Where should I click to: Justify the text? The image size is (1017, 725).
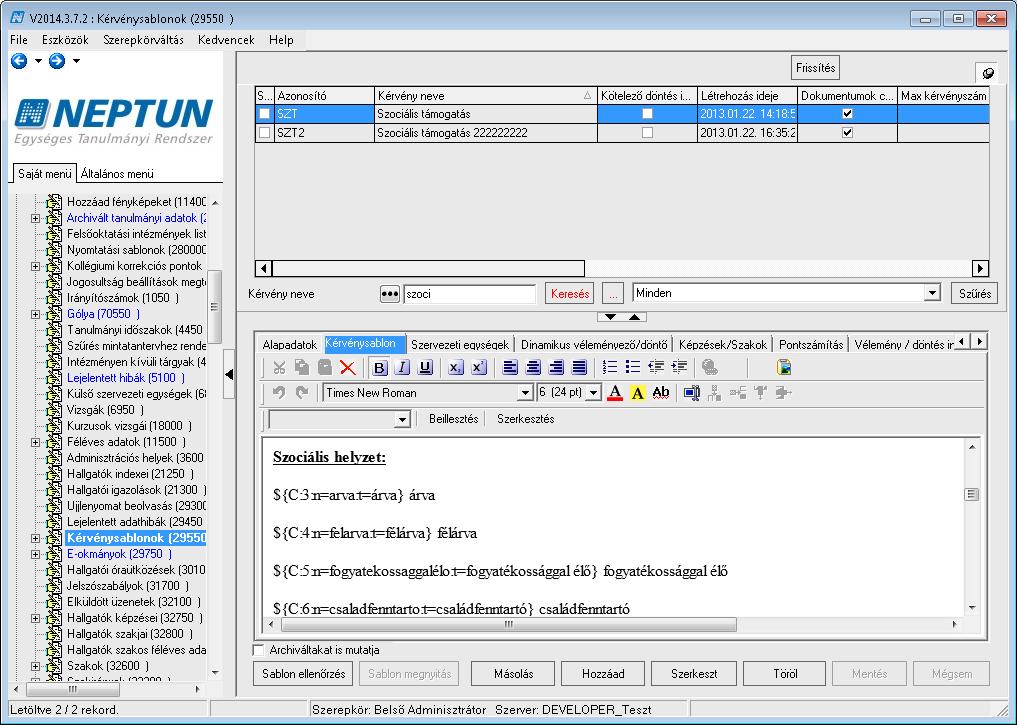coord(579,368)
